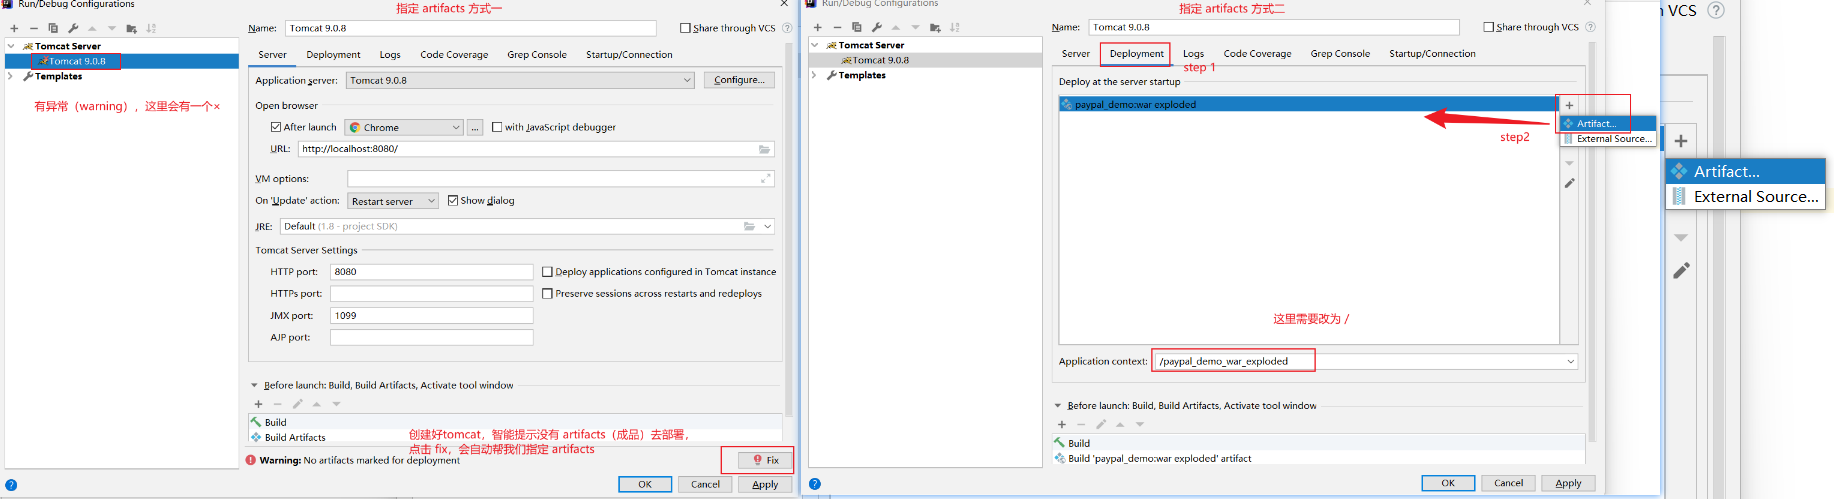Select the paypal_demo:war exploded deployment entry

[1300, 104]
